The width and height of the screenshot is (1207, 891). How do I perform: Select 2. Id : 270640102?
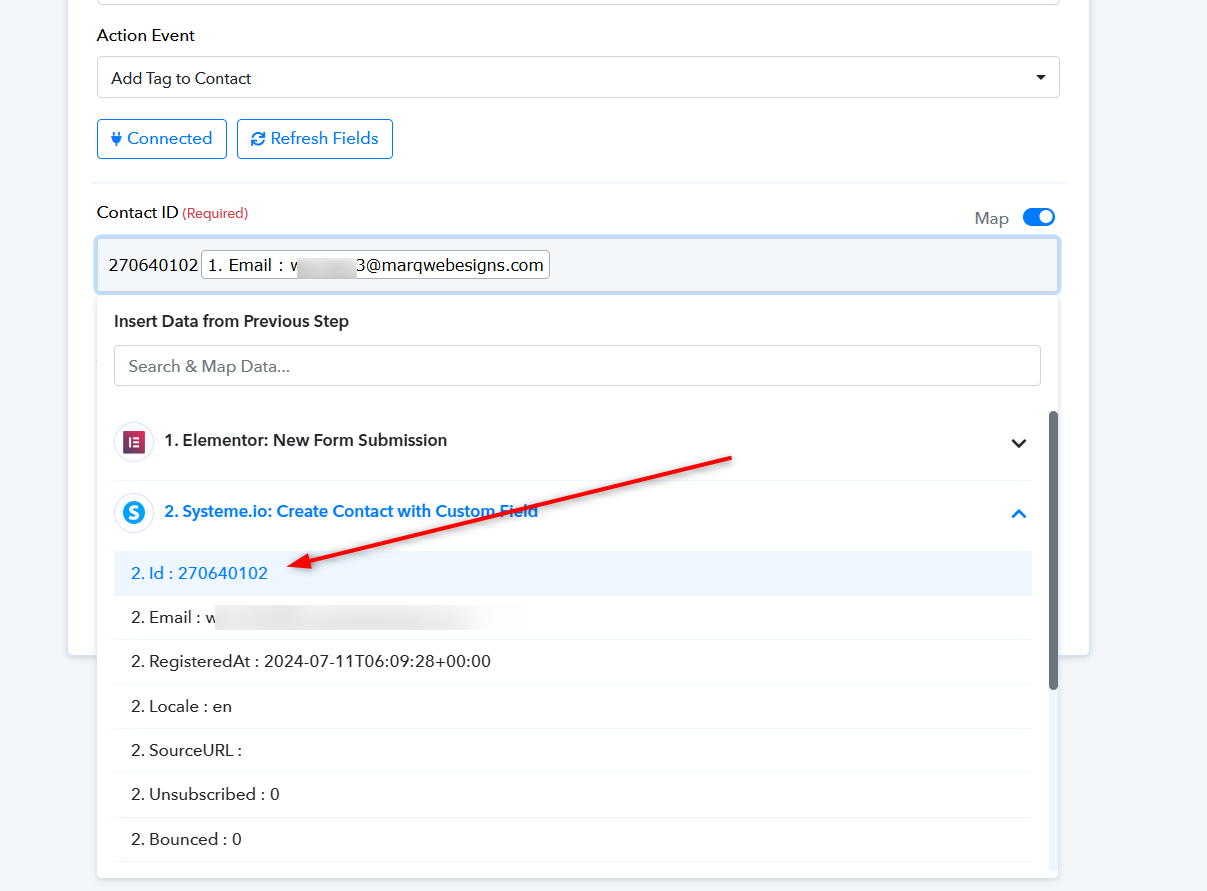tap(573, 573)
